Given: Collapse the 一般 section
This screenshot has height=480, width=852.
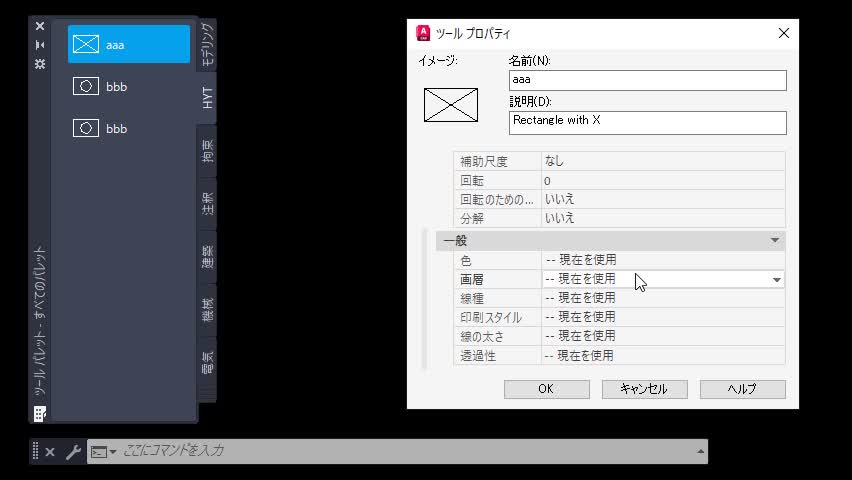Looking at the screenshot, I should pyautogui.click(x=774, y=241).
